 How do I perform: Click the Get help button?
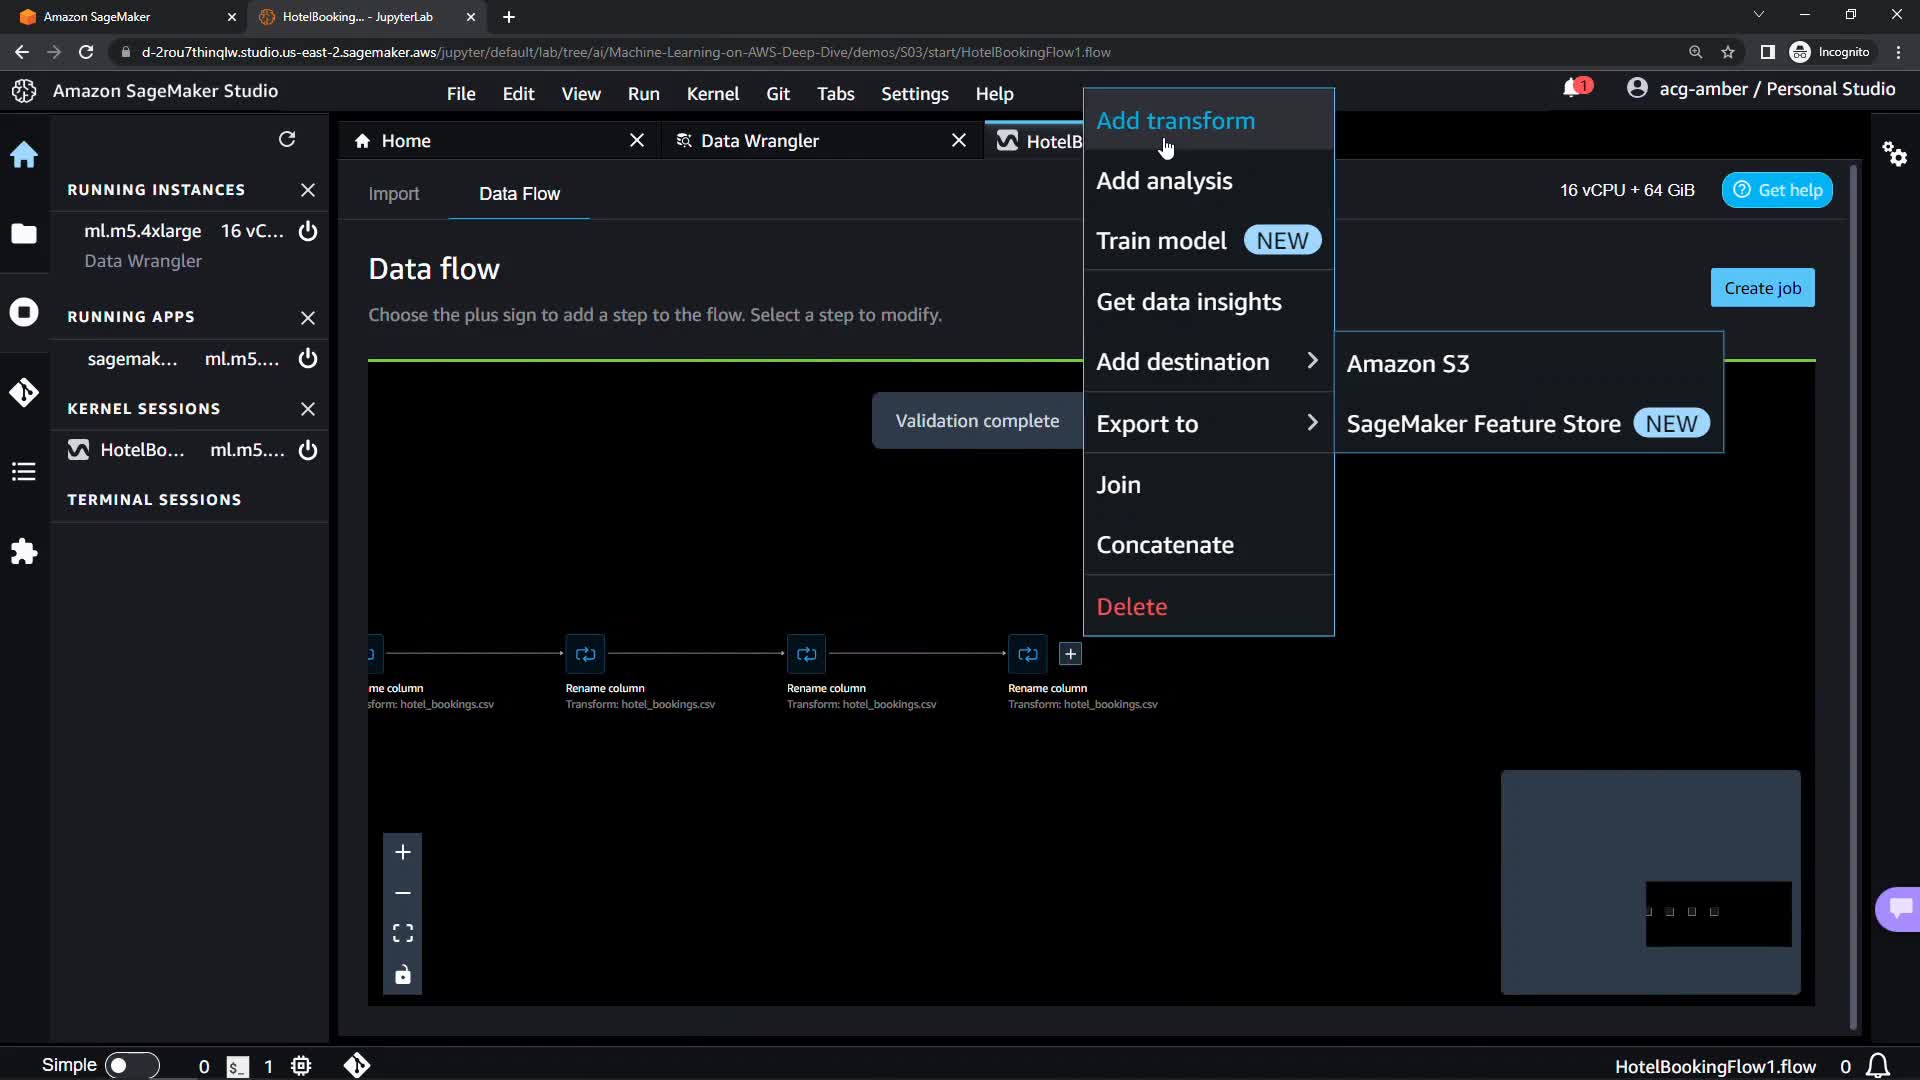pos(1777,190)
